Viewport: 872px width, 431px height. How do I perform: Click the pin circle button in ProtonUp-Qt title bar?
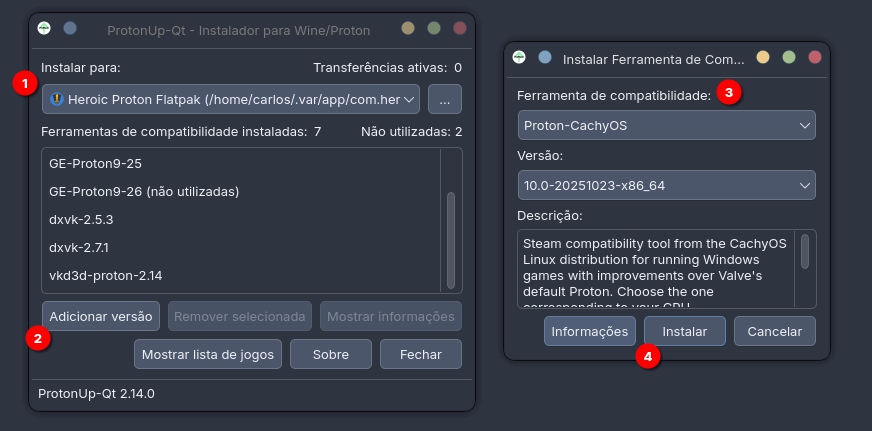(70, 29)
